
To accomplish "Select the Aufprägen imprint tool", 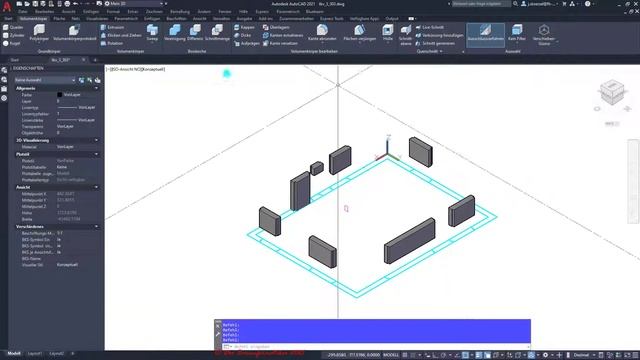I will [x=247, y=43].
